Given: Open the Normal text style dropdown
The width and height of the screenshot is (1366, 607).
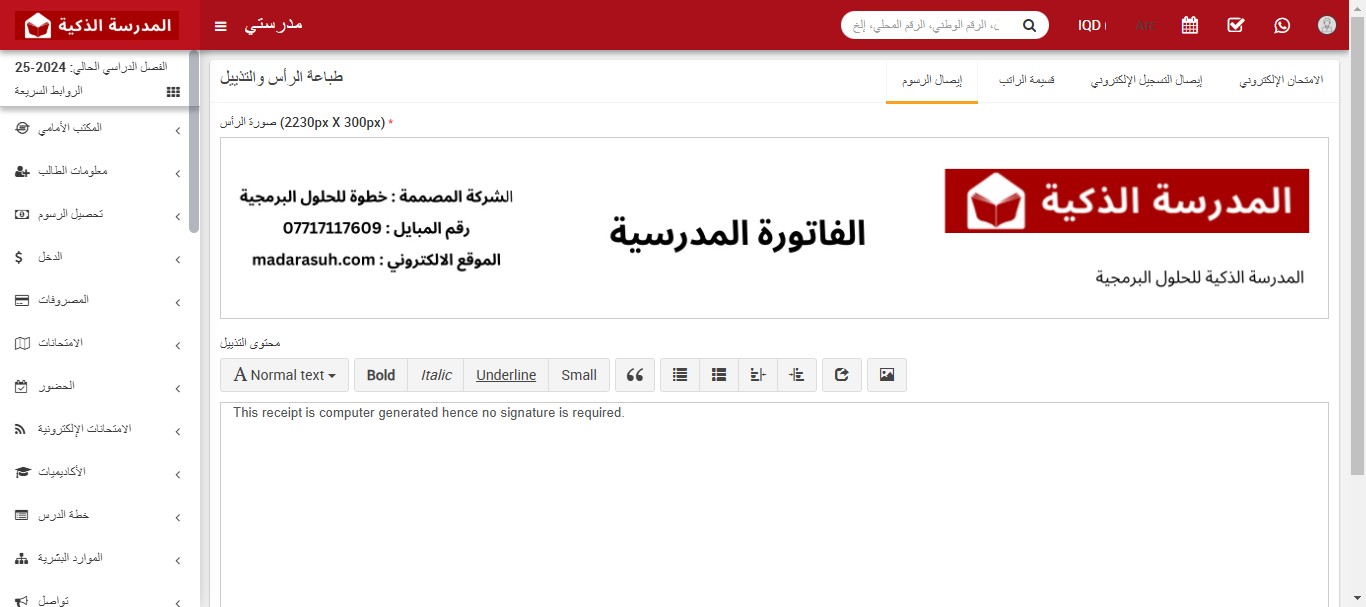Looking at the screenshot, I should click(x=284, y=374).
